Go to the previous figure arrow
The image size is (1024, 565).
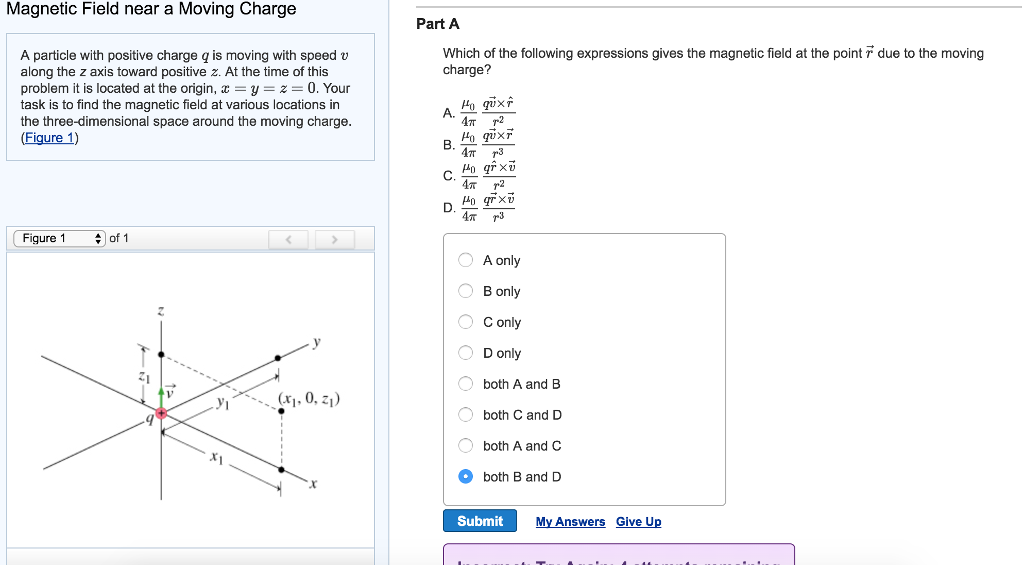click(289, 239)
